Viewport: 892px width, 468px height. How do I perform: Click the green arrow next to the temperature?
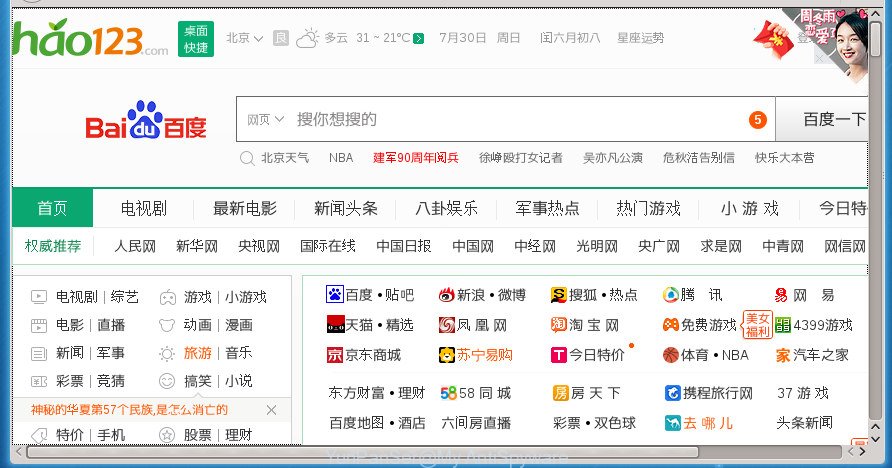(x=419, y=39)
